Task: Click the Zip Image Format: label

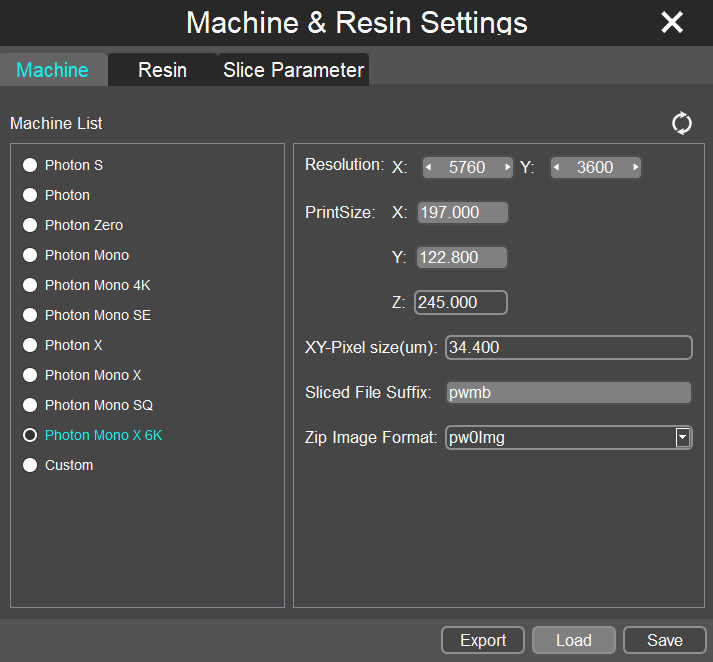Action: pyautogui.click(x=371, y=437)
